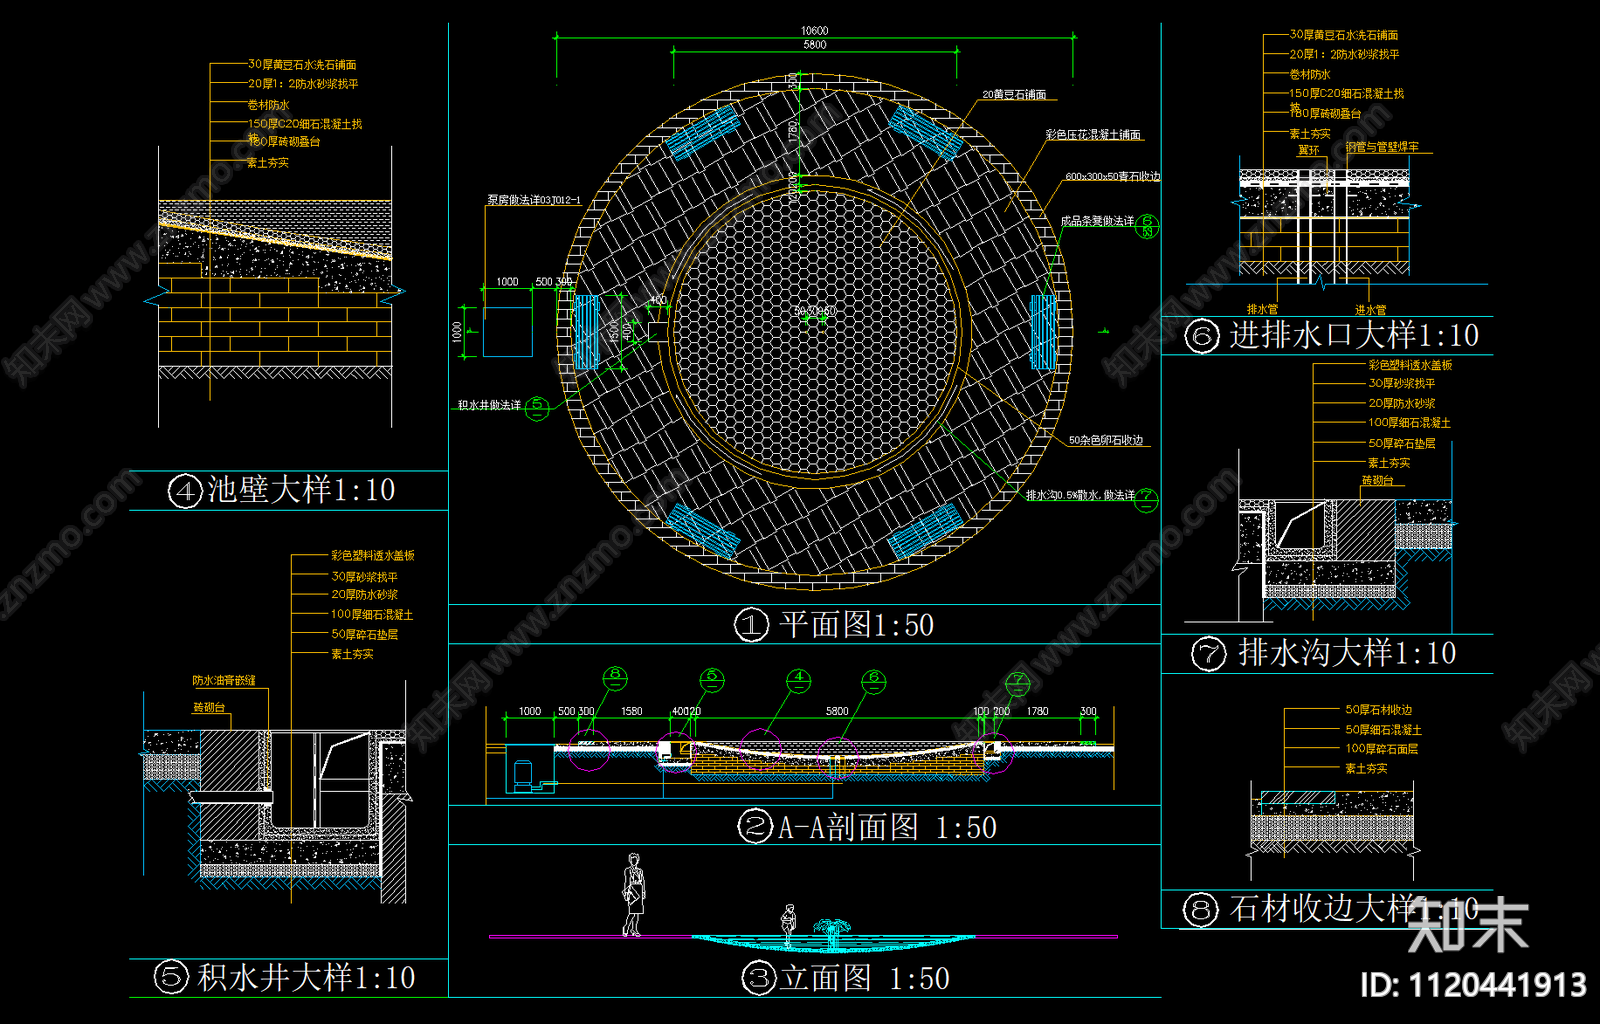Click circled 6 marker beside 进排水口大样1:10
Viewport: 1600px width, 1024px height.
coord(1201,336)
